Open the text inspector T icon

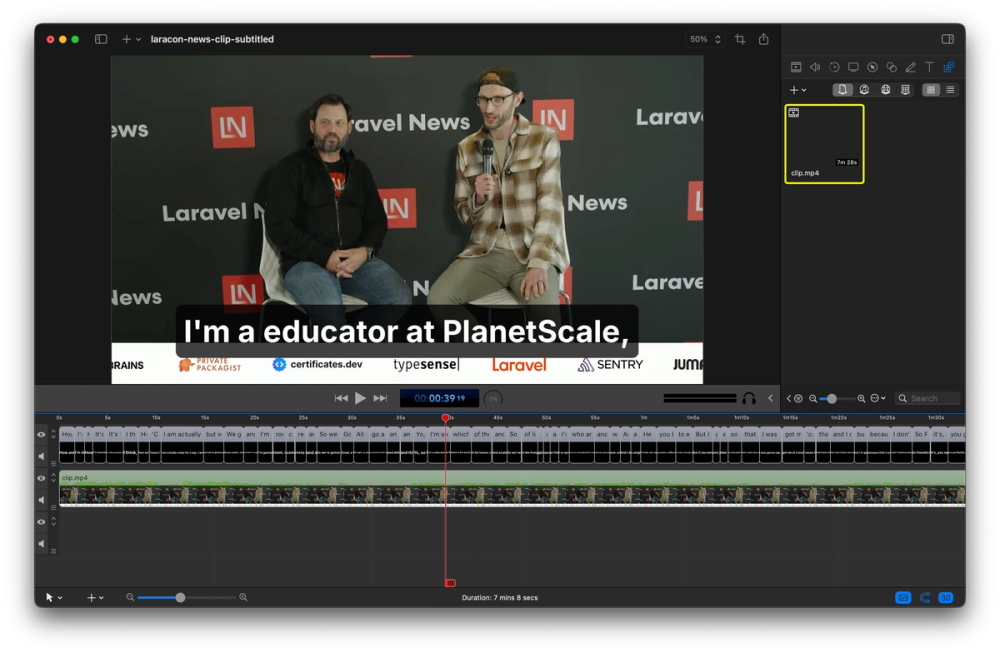(x=929, y=67)
